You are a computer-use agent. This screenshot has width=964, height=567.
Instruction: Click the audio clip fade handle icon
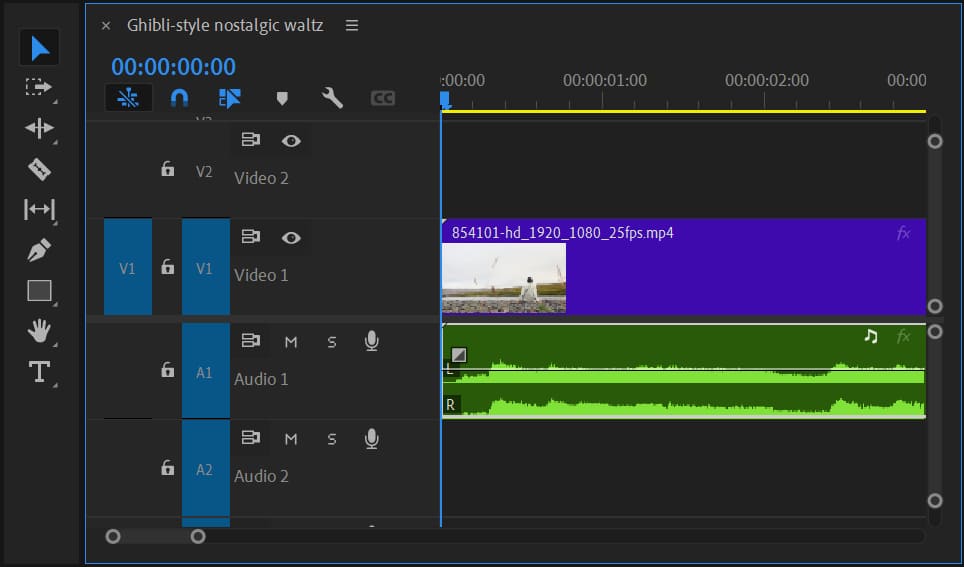pos(459,355)
